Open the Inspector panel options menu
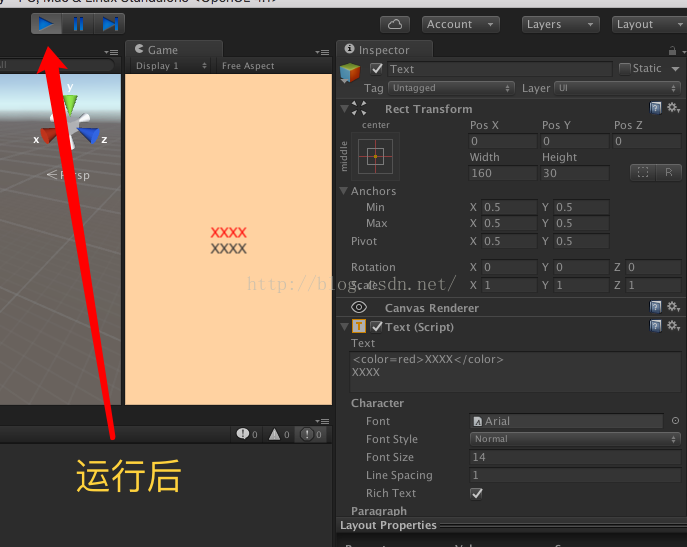The image size is (687, 547). point(684,52)
